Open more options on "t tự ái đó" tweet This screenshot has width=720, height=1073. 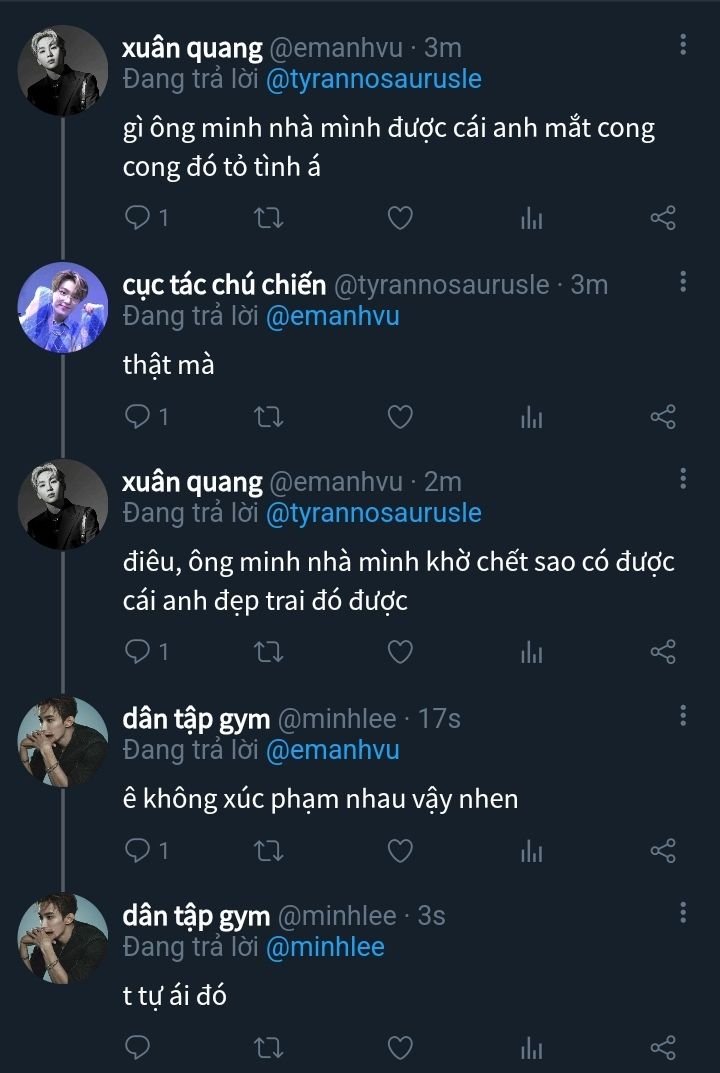683,913
